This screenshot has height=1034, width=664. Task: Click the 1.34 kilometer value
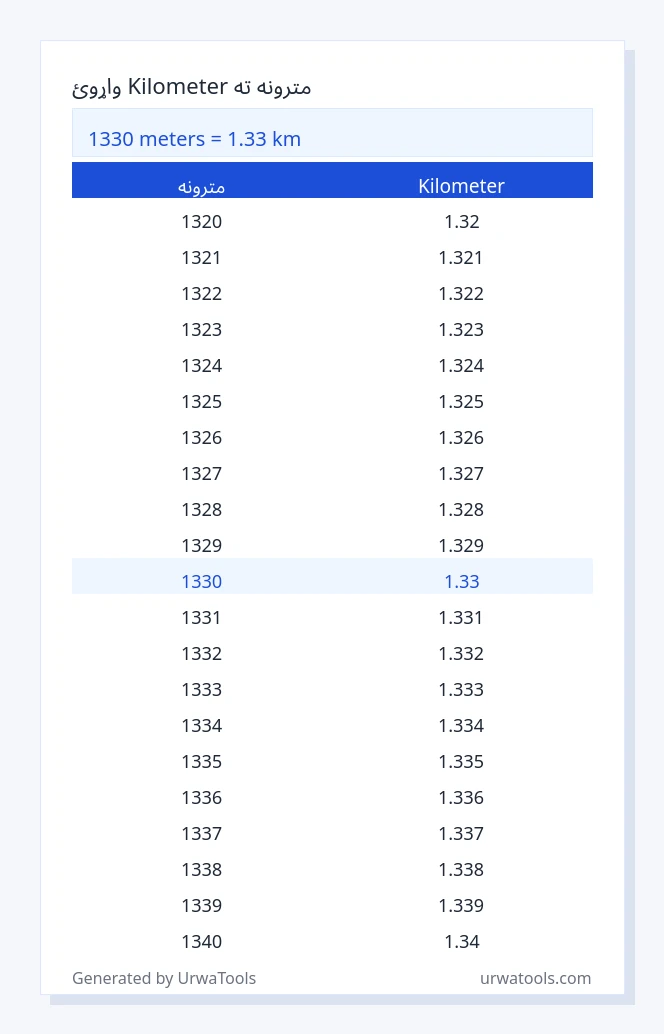(x=462, y=941)
